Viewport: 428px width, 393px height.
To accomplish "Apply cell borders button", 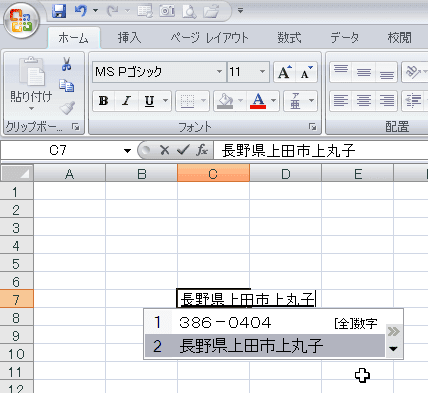I will pyautogui.click(x=187, y=100).
